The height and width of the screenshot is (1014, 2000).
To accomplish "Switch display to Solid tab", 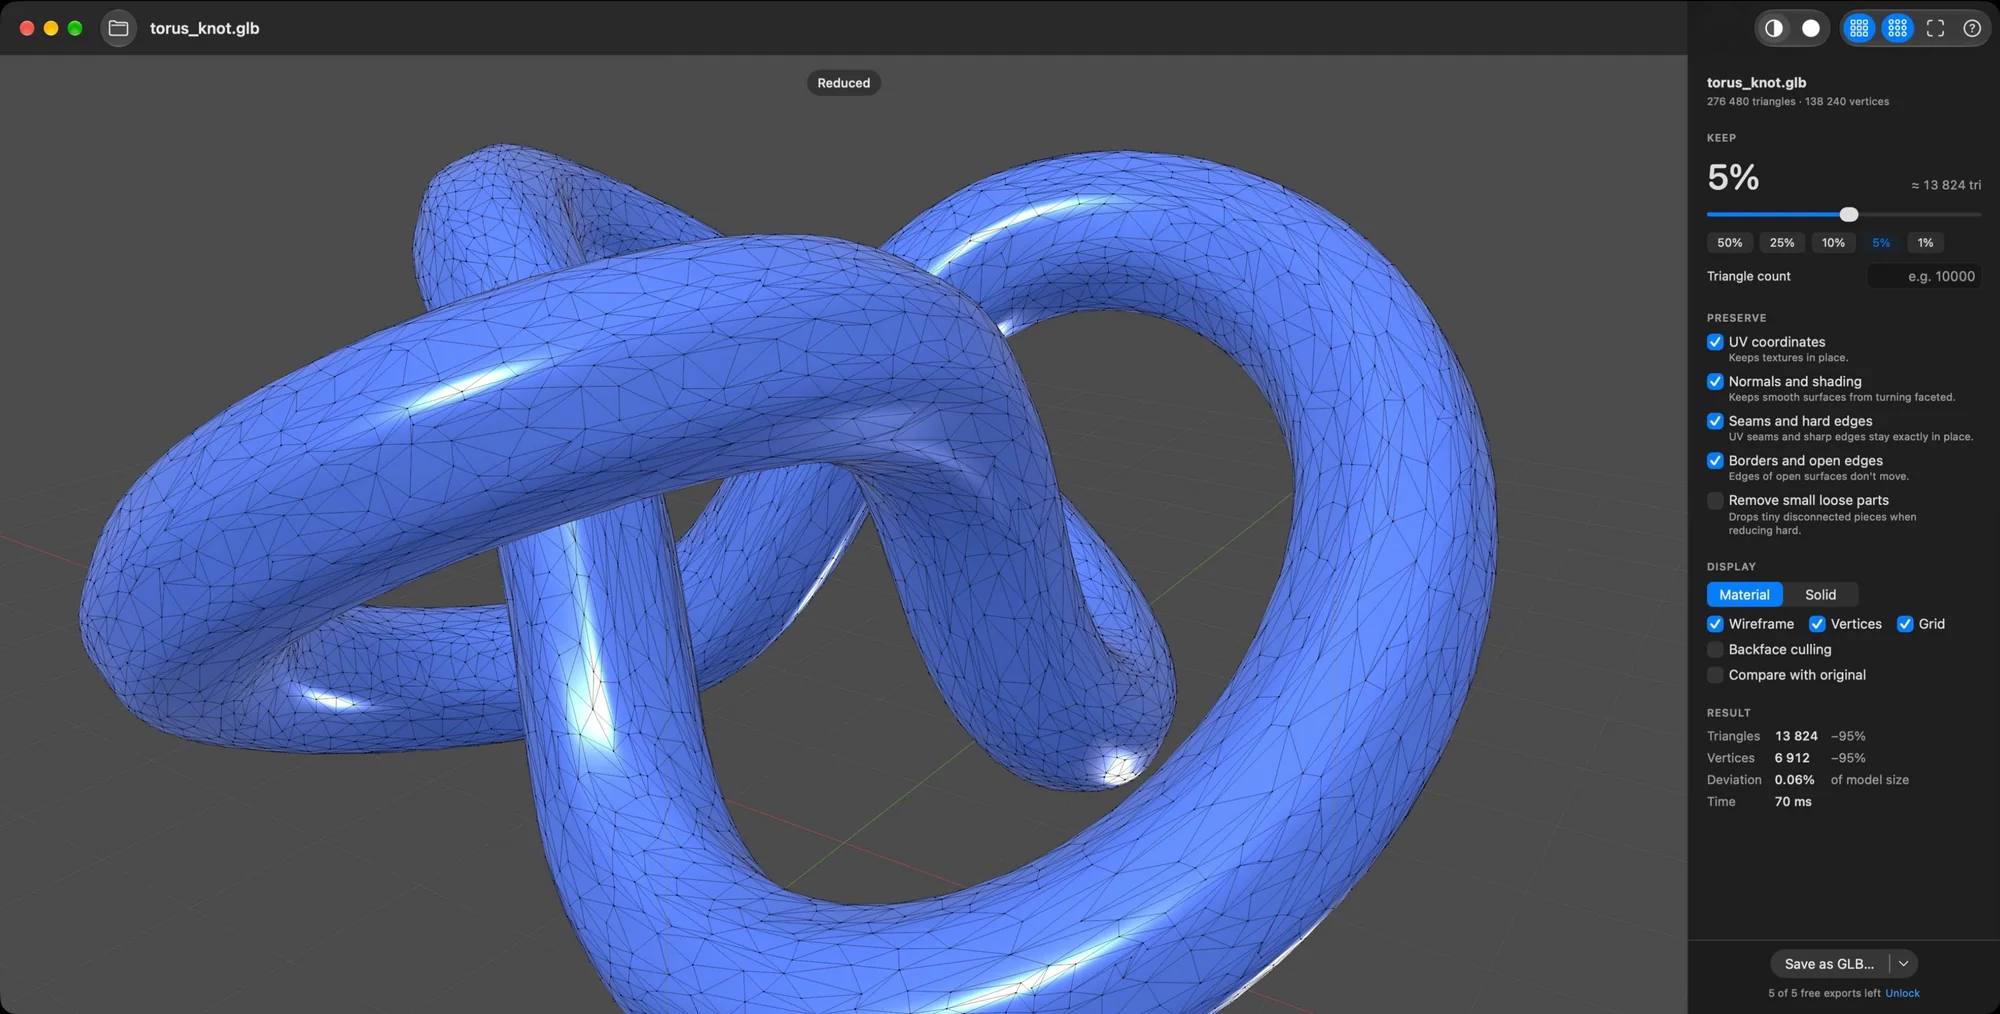I will click(x=1820, y=595).
